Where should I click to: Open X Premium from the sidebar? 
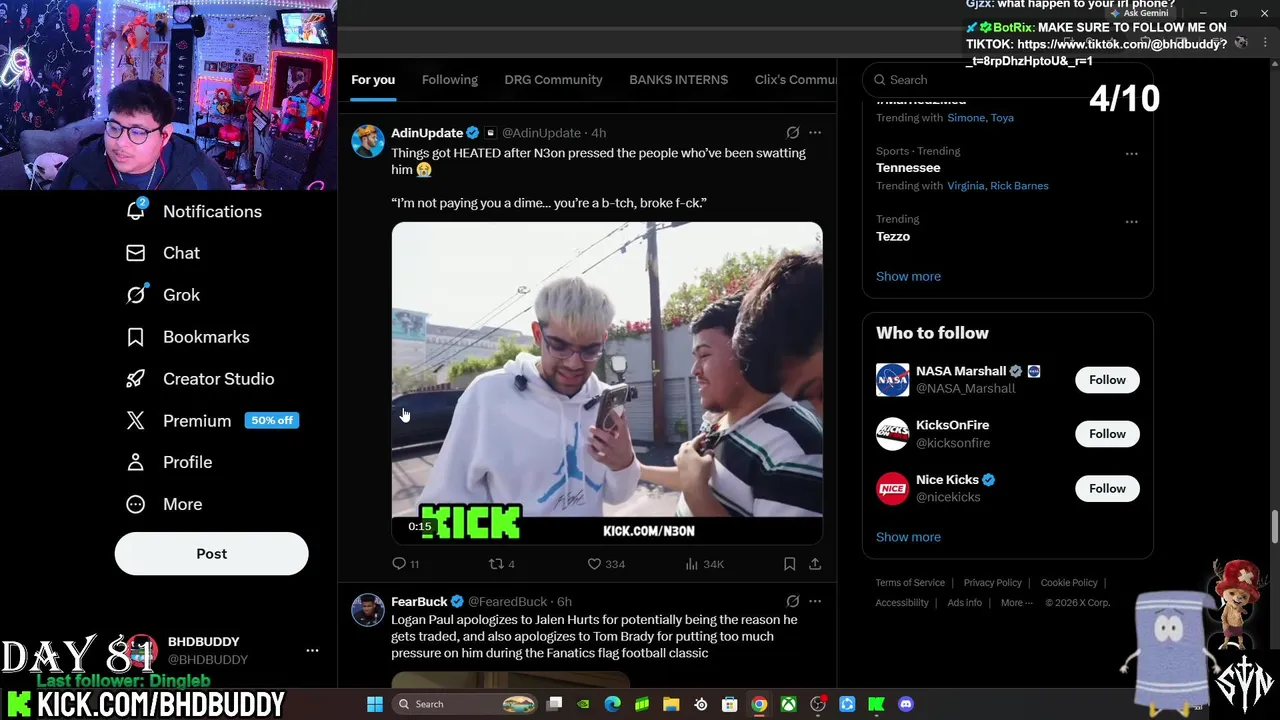pos(212,421)
